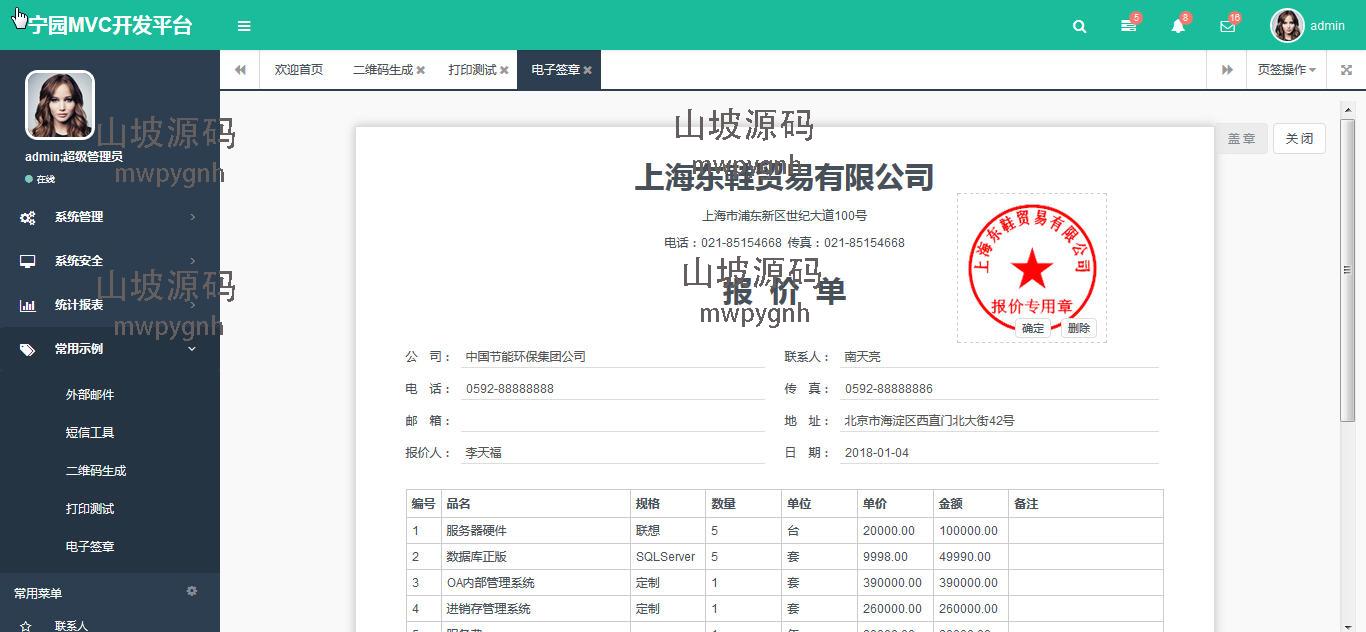This screenshot has width=1366, height=632.
Task: Open the bell notifications icon
Action: point(1178,26)
